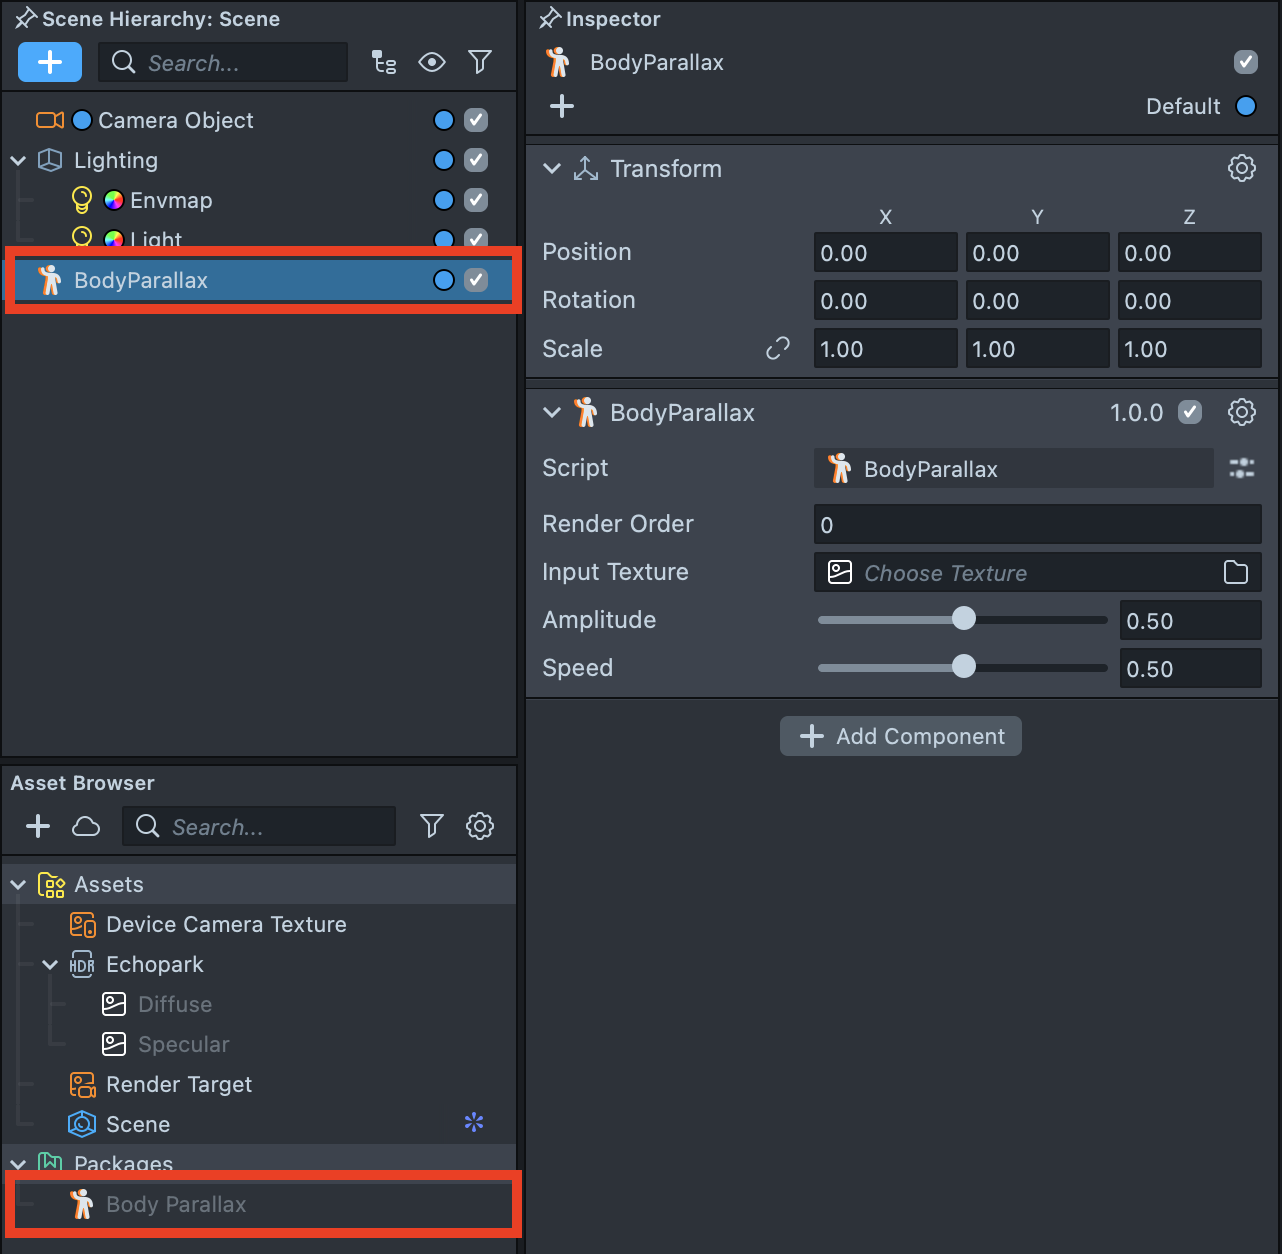Click the Position X field
The height and width of the screenshot is (1254, 1282).
click(x=885, y=252)
